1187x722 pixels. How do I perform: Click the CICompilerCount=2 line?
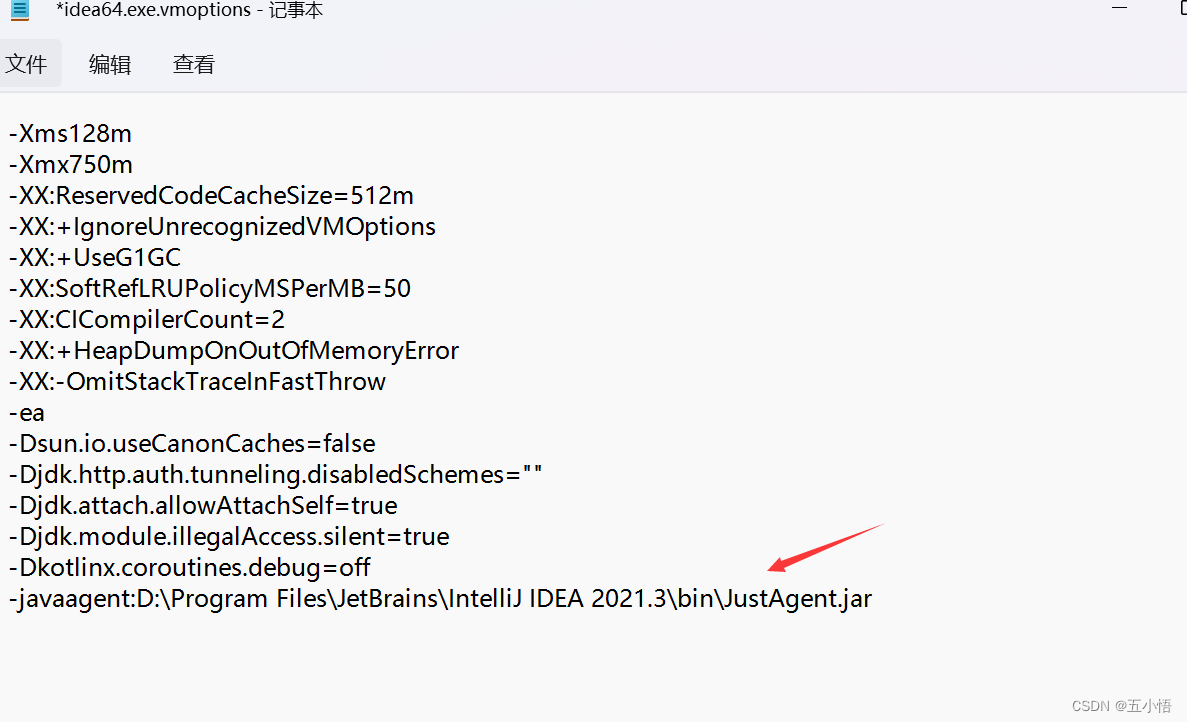click(147, 320)
